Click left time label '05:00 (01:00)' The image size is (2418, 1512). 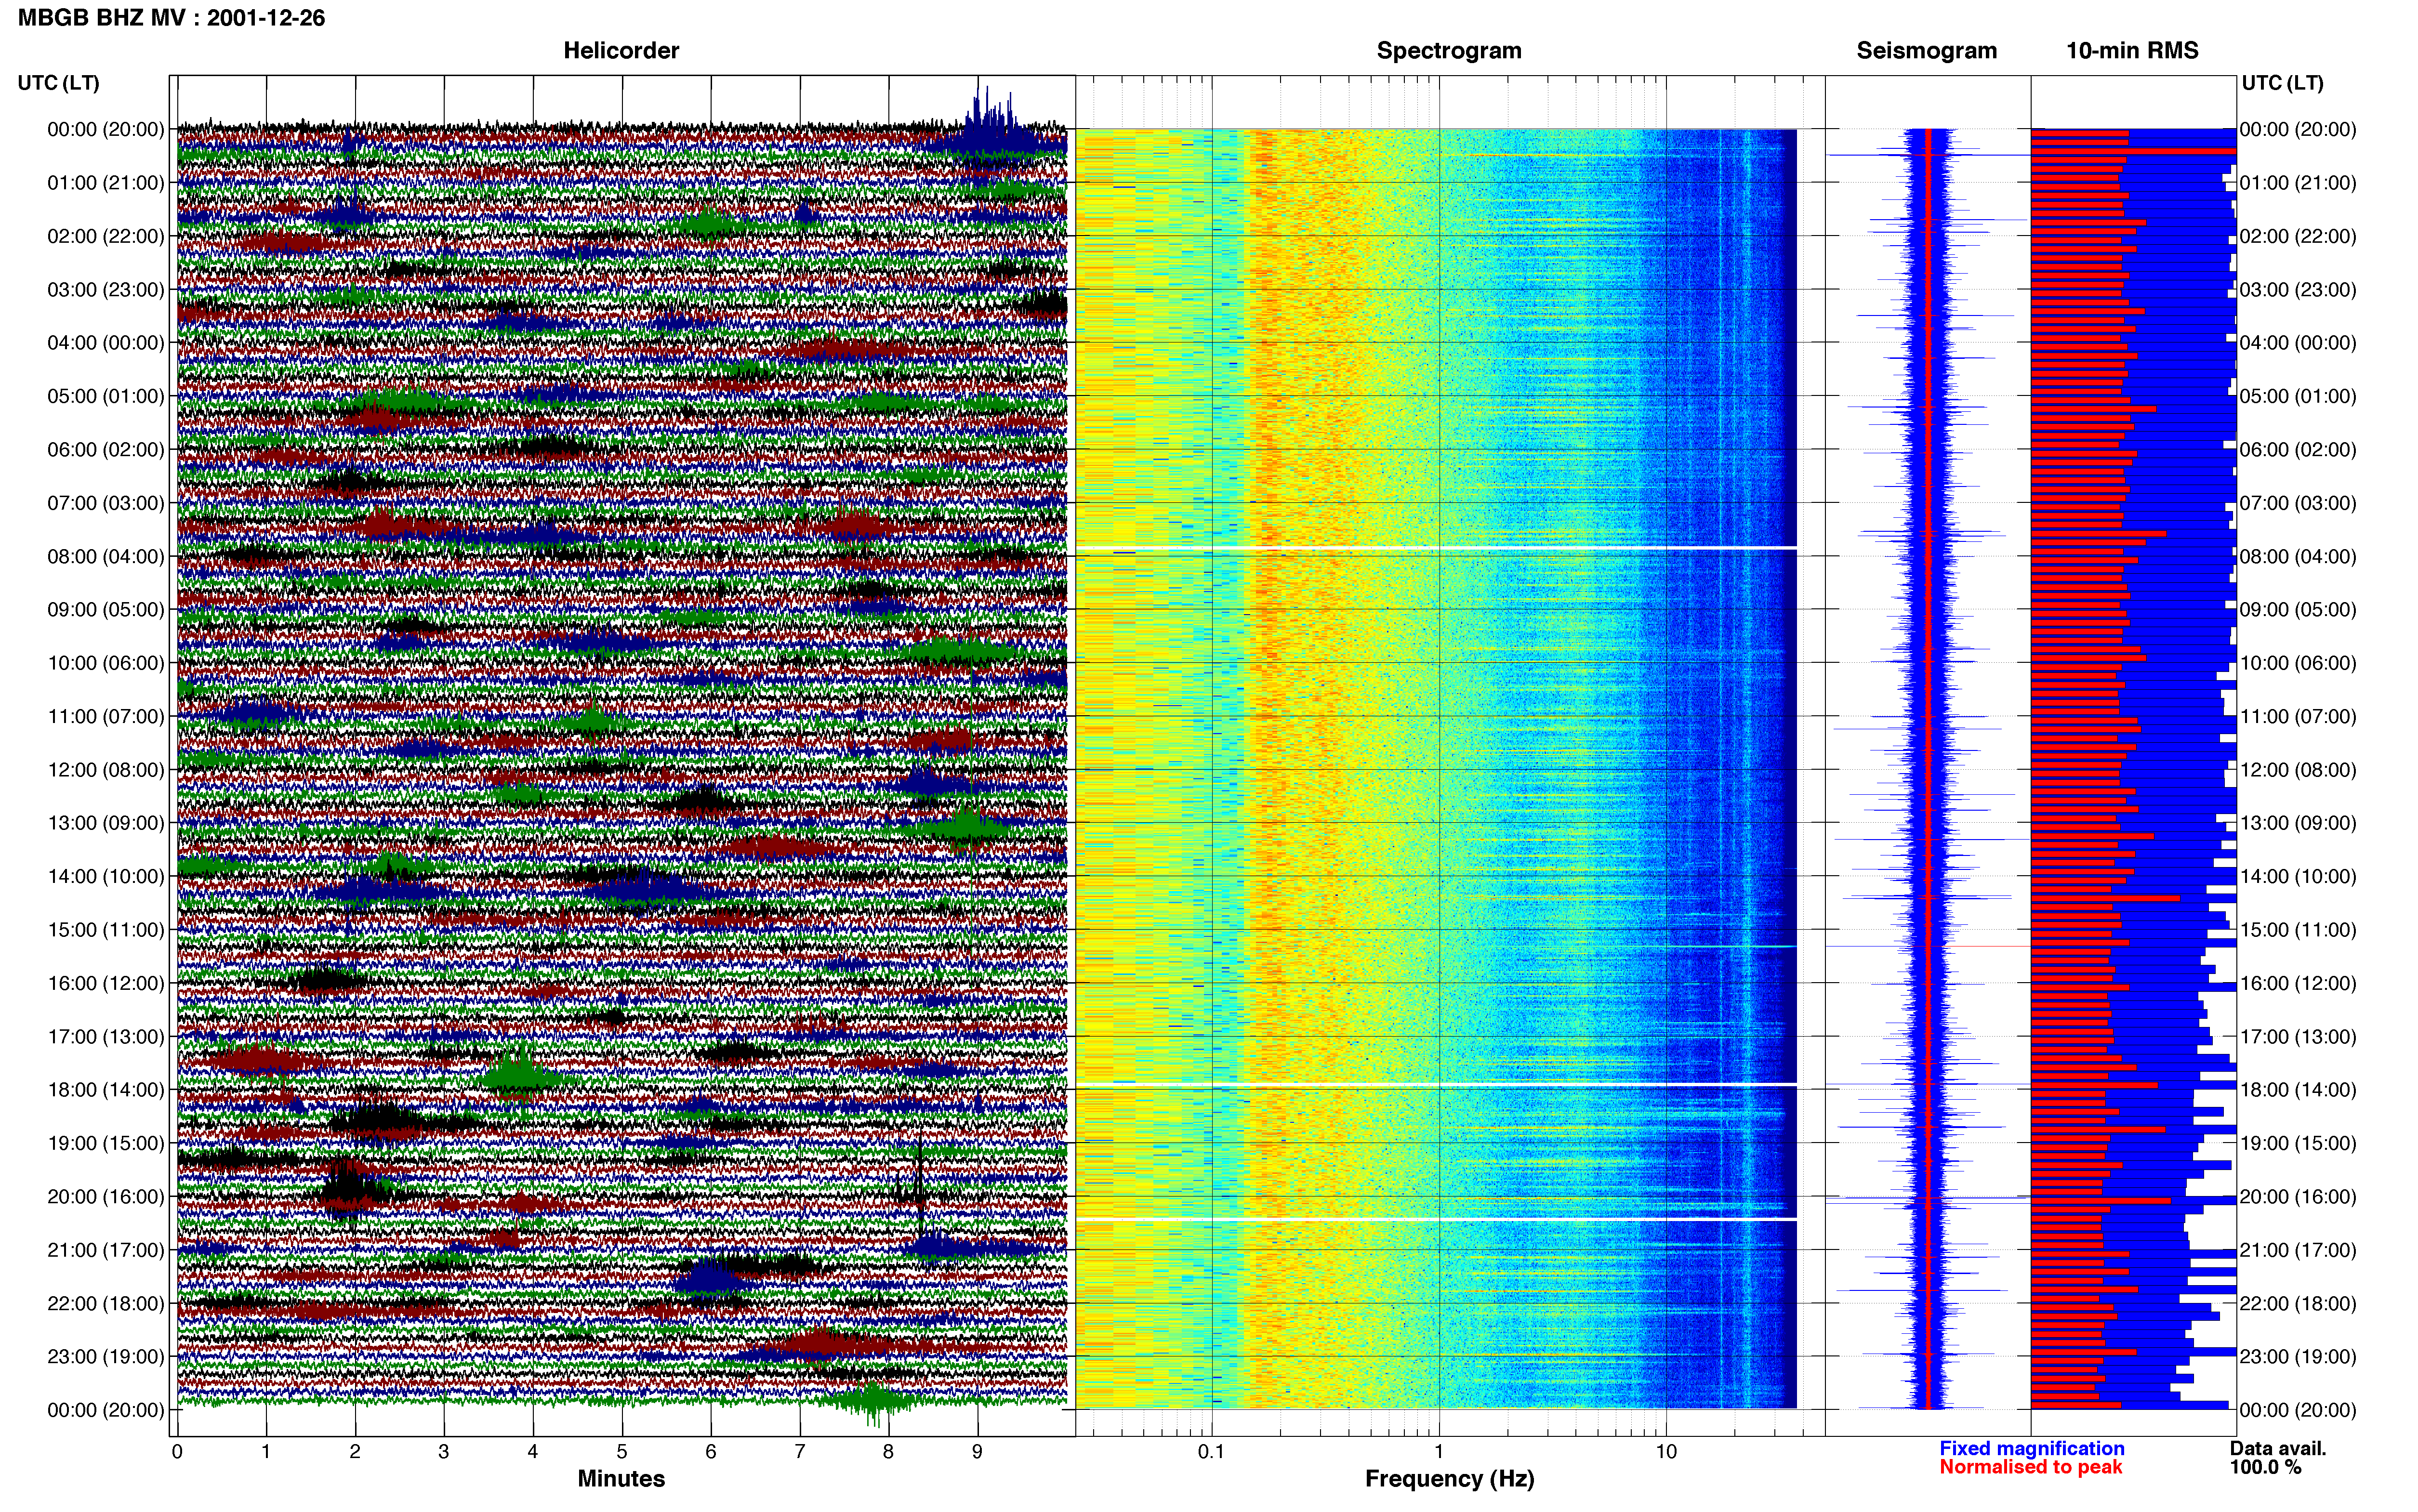[x=105, y=396]
